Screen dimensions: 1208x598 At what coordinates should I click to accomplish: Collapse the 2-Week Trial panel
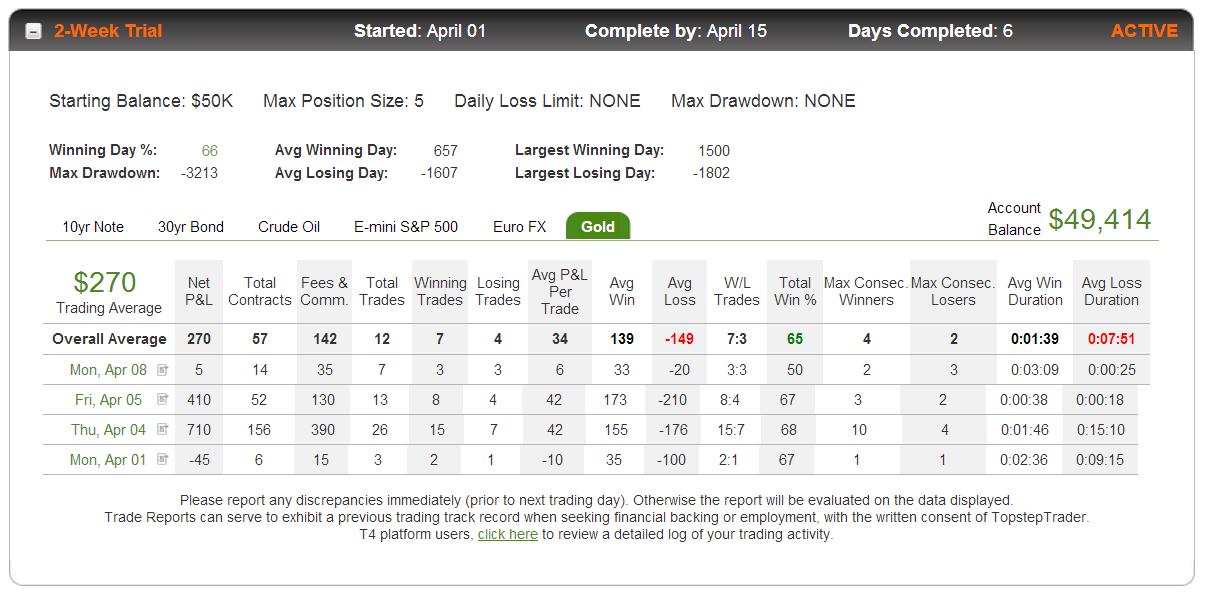click(x=33, y=31)
